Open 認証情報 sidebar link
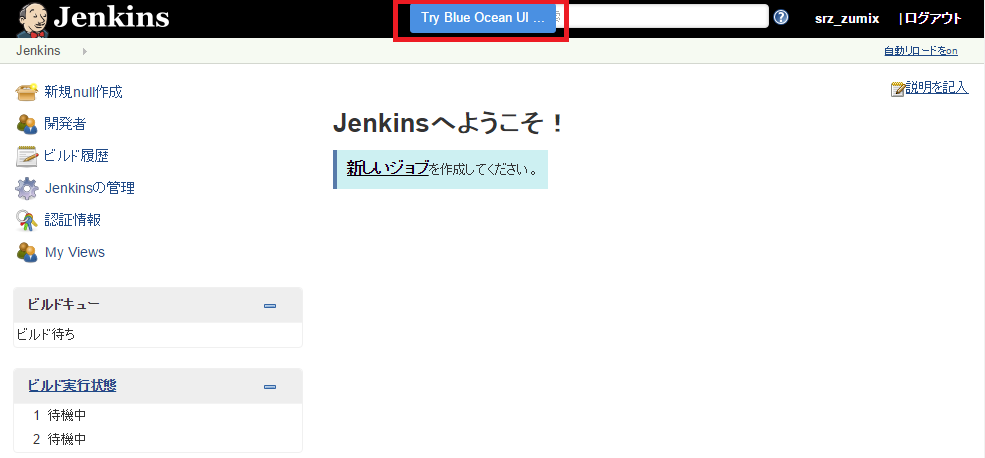 tap(72, 220)
